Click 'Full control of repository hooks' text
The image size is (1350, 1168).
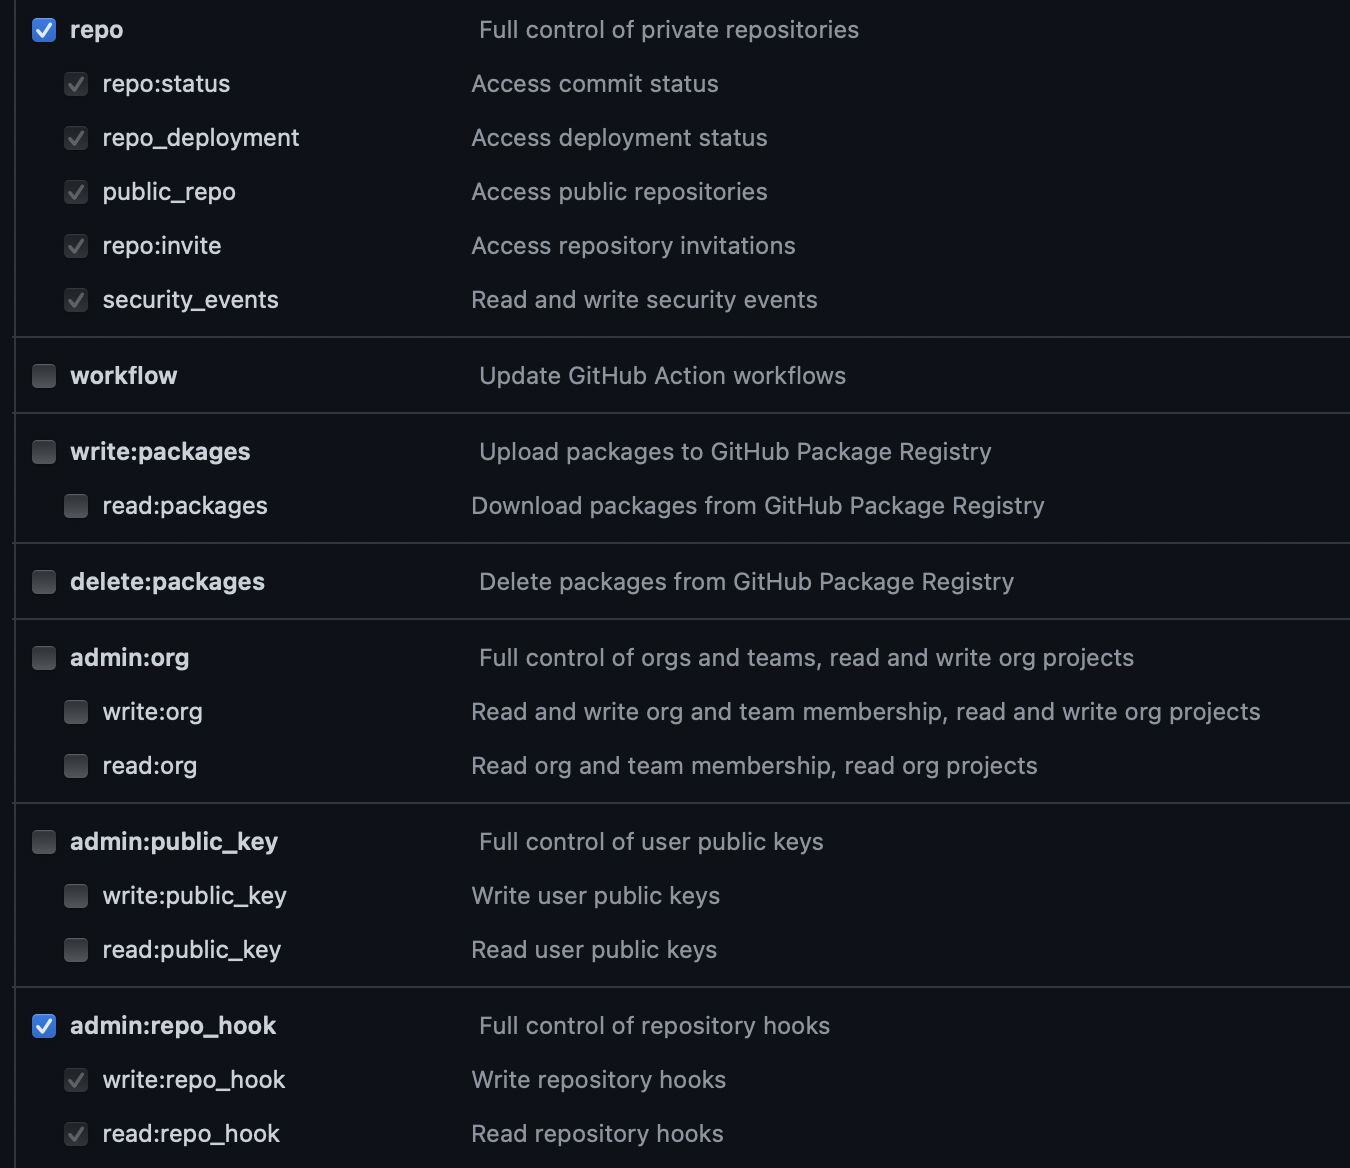coord(655,1026)
